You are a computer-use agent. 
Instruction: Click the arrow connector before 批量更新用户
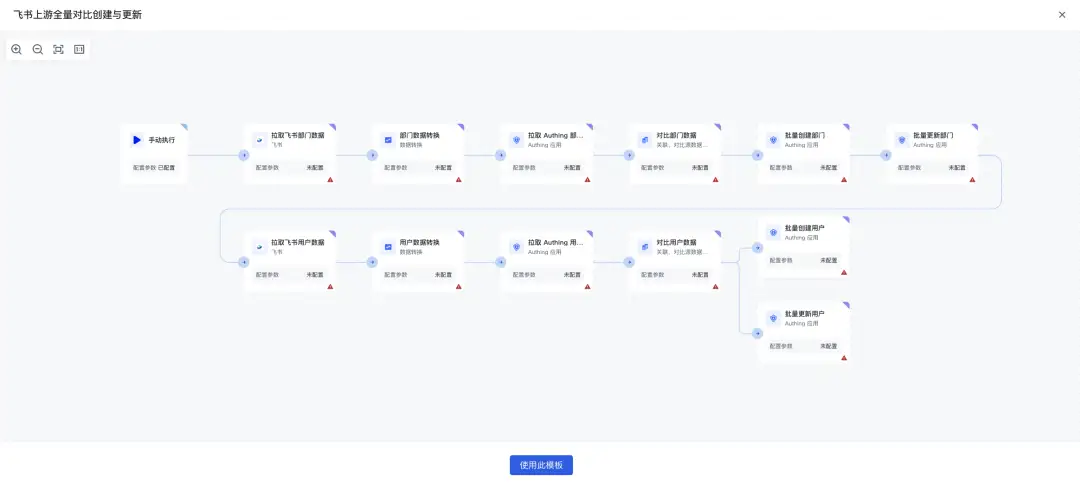757,332
